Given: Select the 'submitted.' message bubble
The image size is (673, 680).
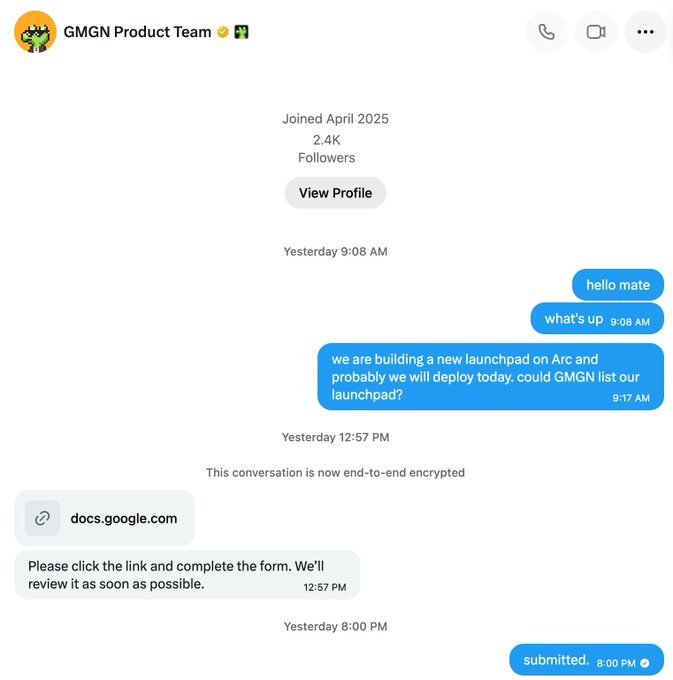Looking at the screenshot, I should pos(587,660).
